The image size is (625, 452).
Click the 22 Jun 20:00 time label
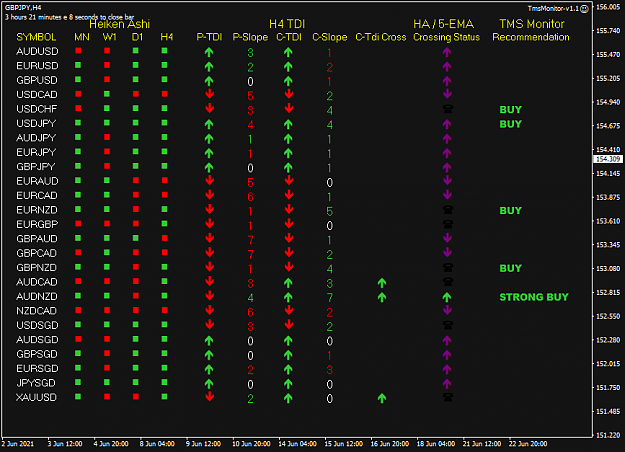pos(528,444)
